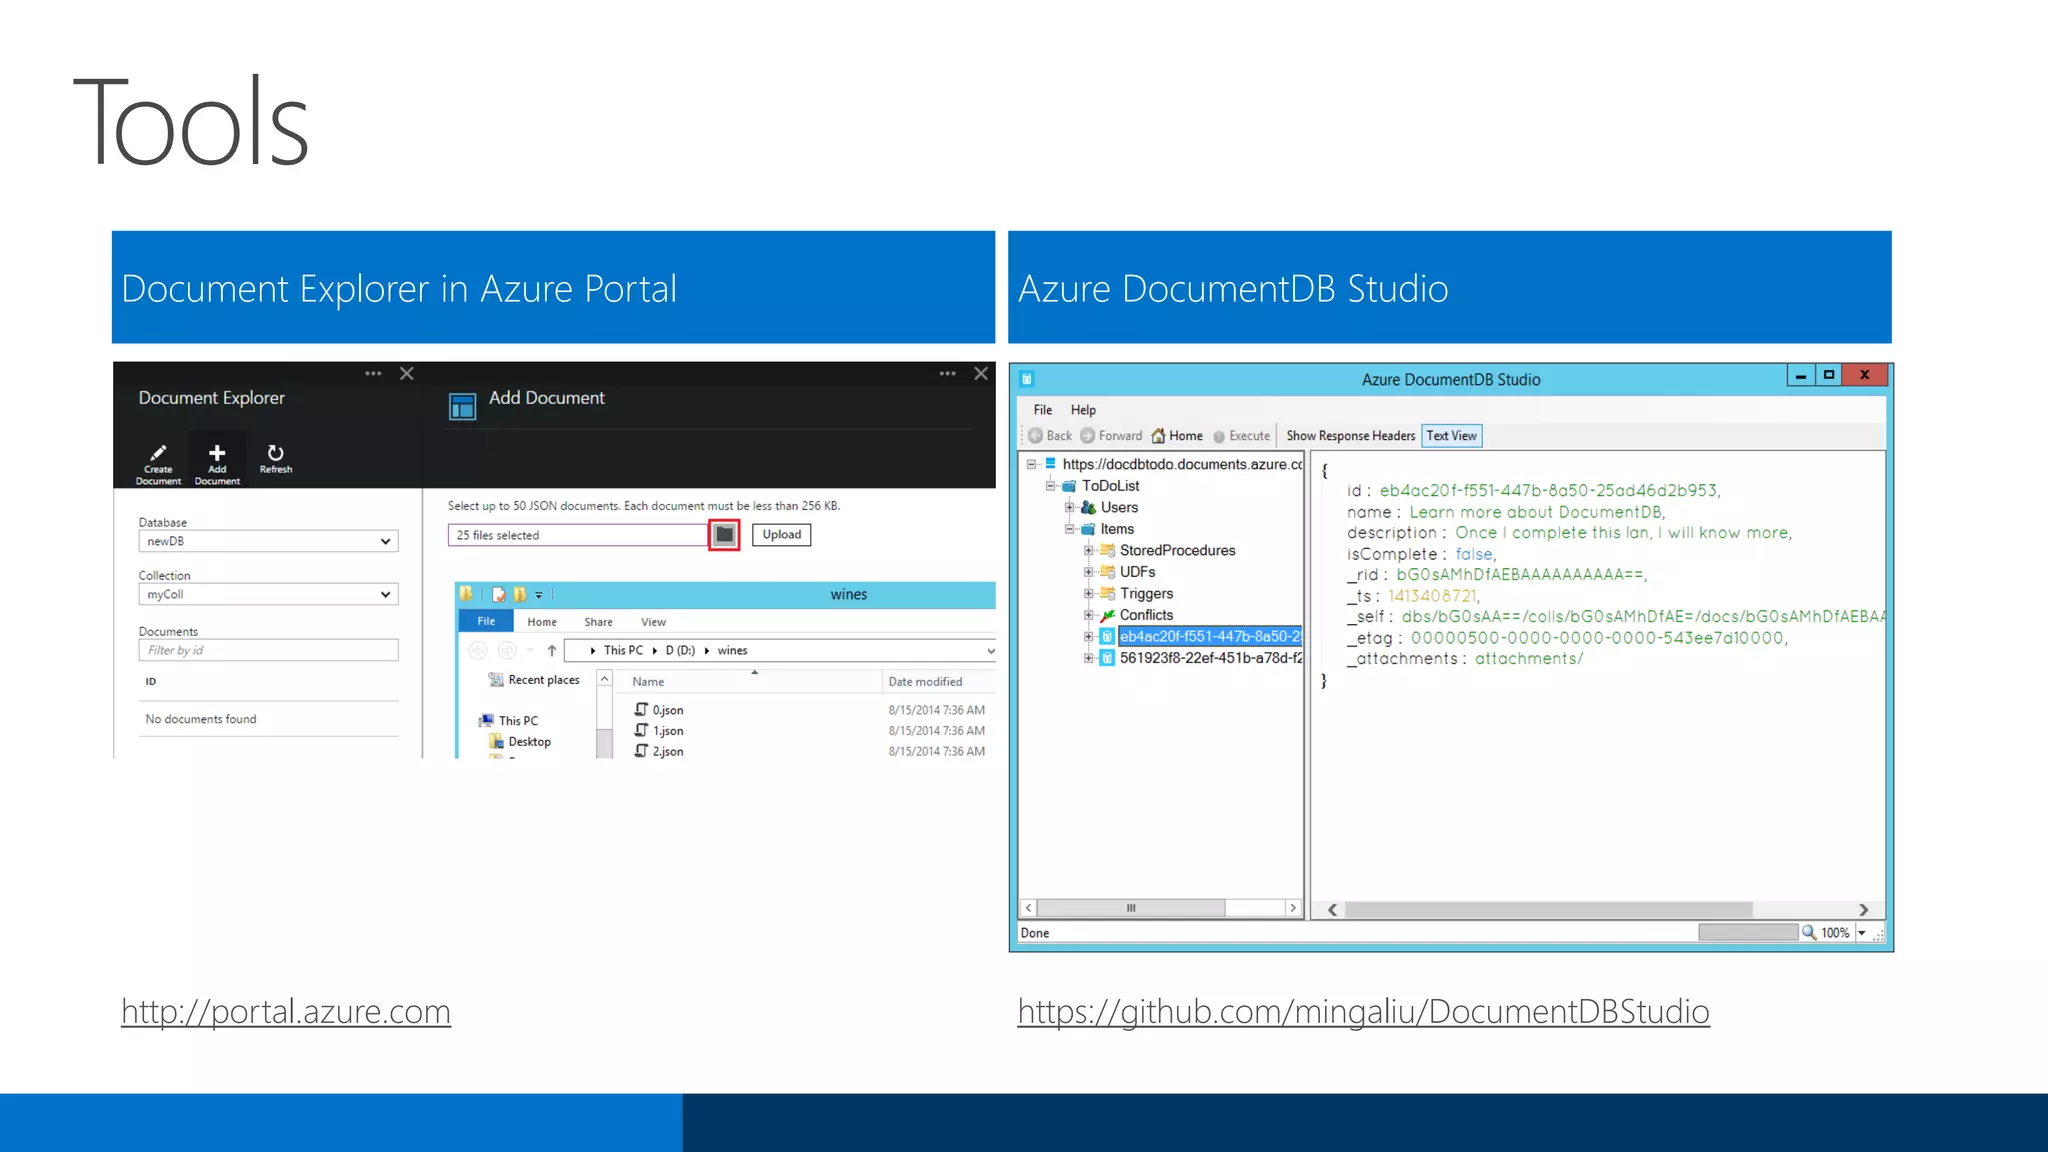Toggle the Text View button

(x=1451, y=436)
